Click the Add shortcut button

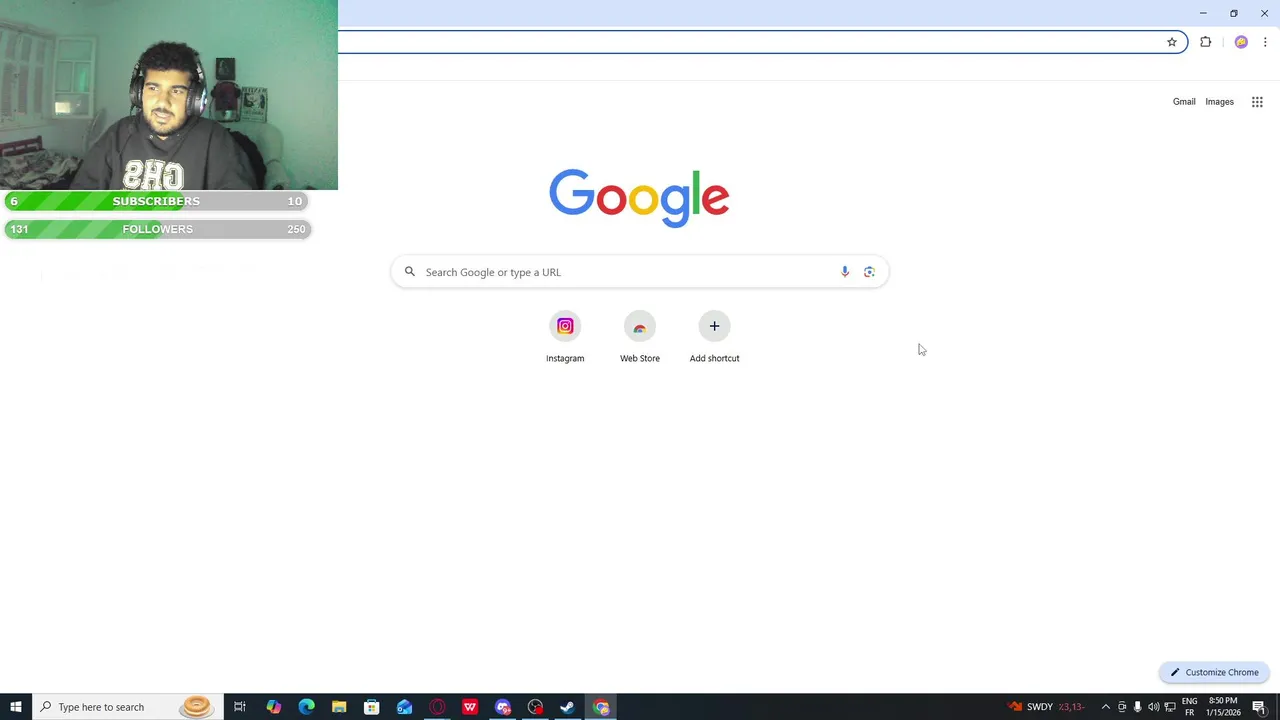pyautogui.click(x=714, y=338)
